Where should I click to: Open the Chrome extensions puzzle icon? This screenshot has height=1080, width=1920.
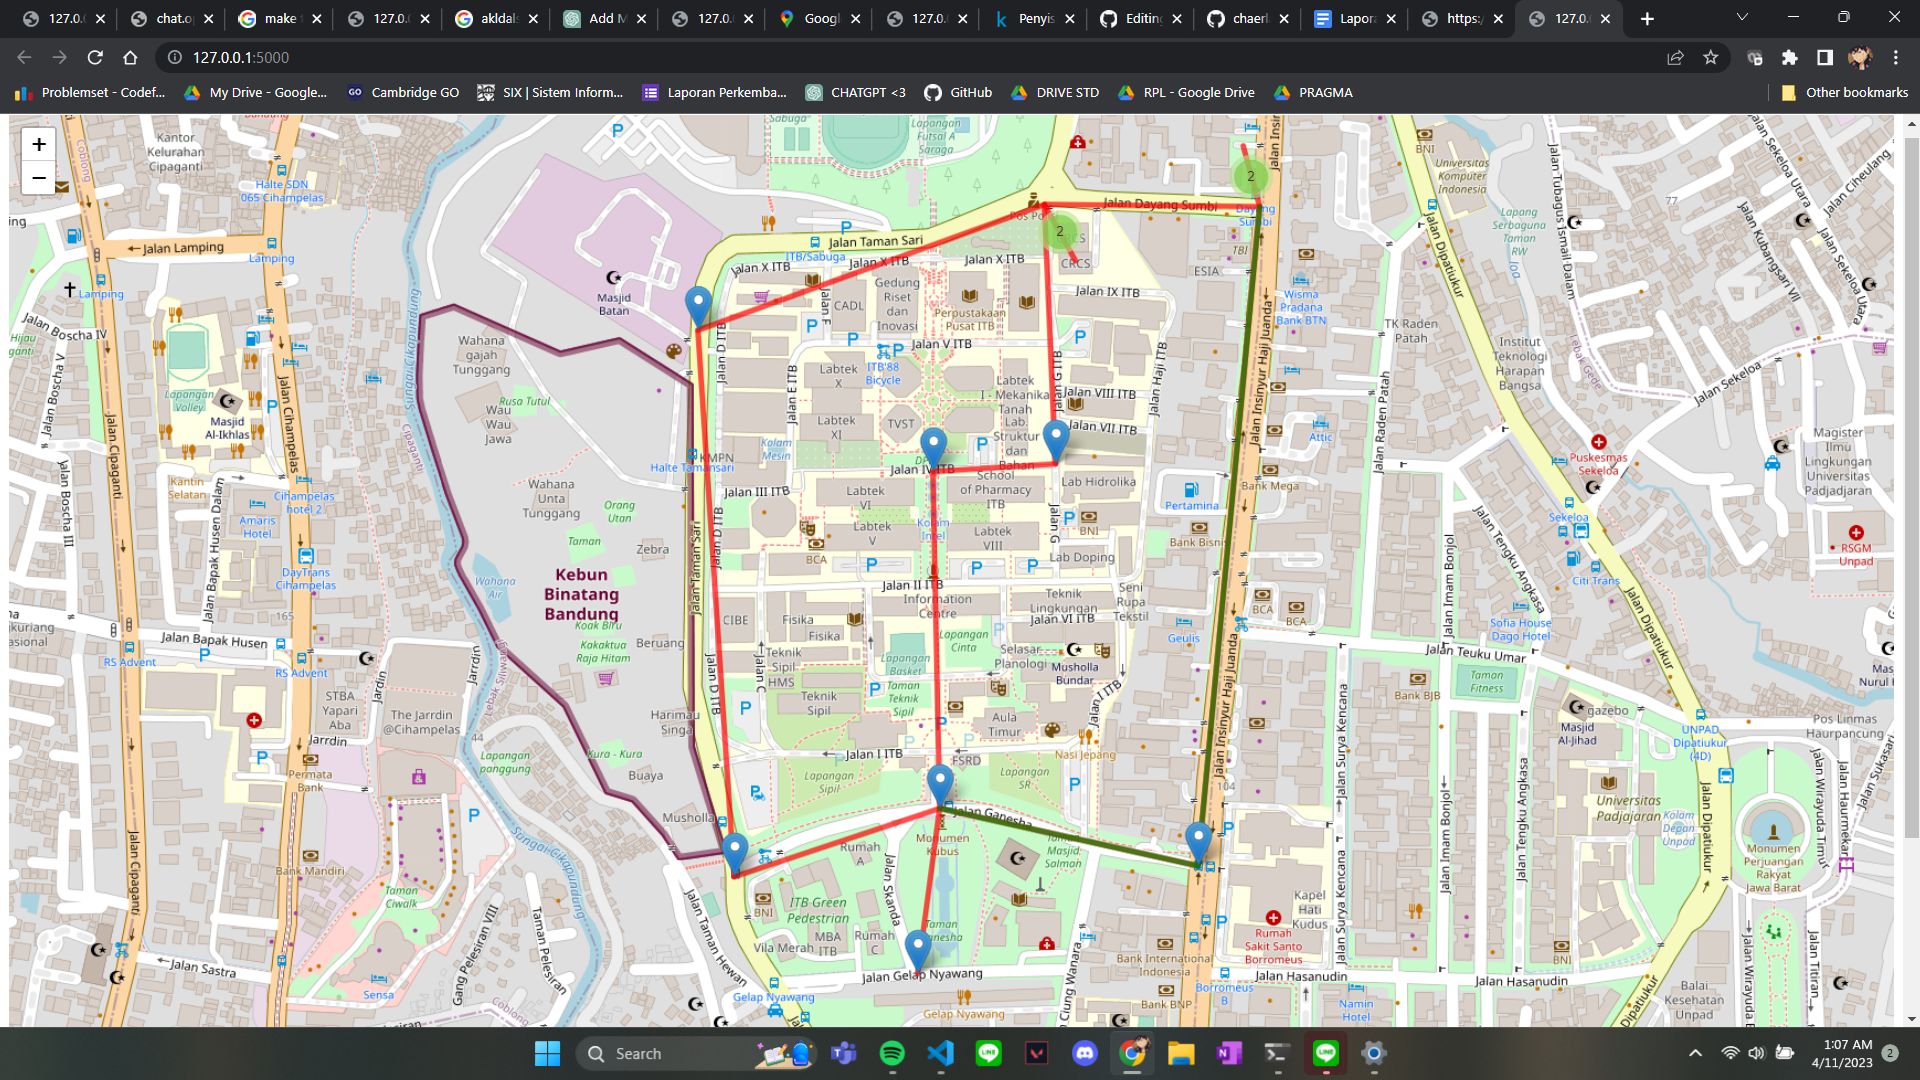pyautogui.click(x=1789, y=58)
